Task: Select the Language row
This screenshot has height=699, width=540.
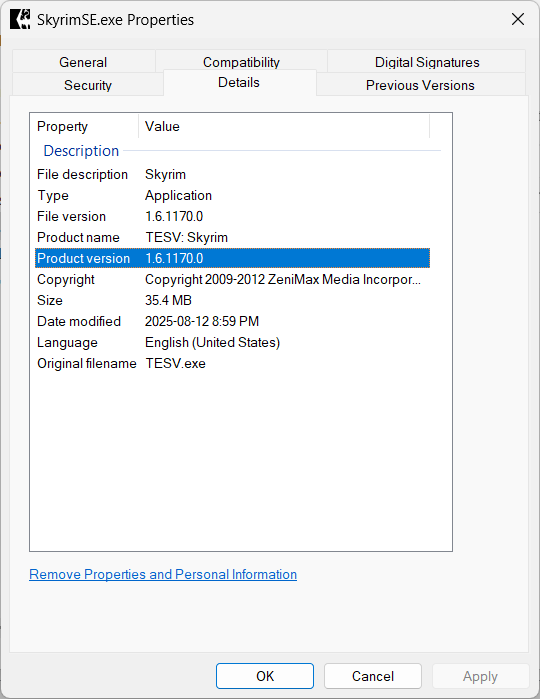Action: (x=232, y=342)
